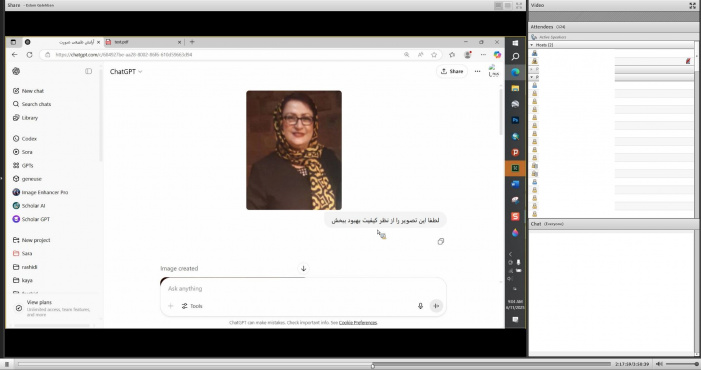Click the read aloud icon in address bar
The width and height of the screenshot is (701, 370).
point(420,55)
